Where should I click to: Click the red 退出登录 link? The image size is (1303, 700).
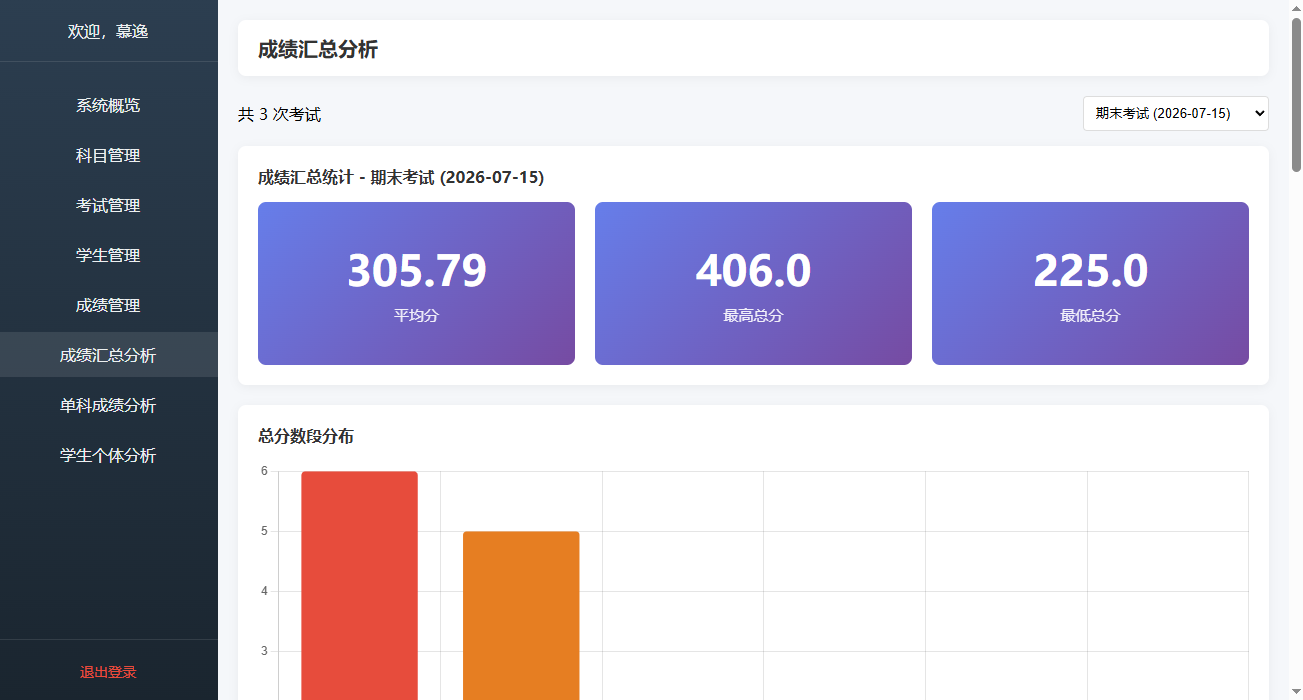click(x=108, y=672)
